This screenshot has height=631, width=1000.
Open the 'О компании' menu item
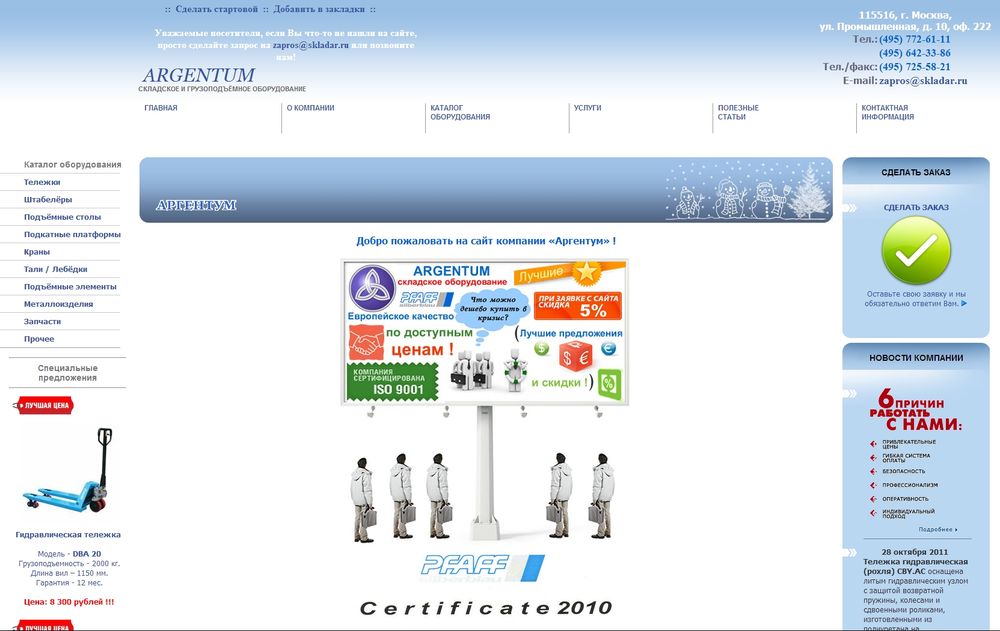[x=311, y=108]
